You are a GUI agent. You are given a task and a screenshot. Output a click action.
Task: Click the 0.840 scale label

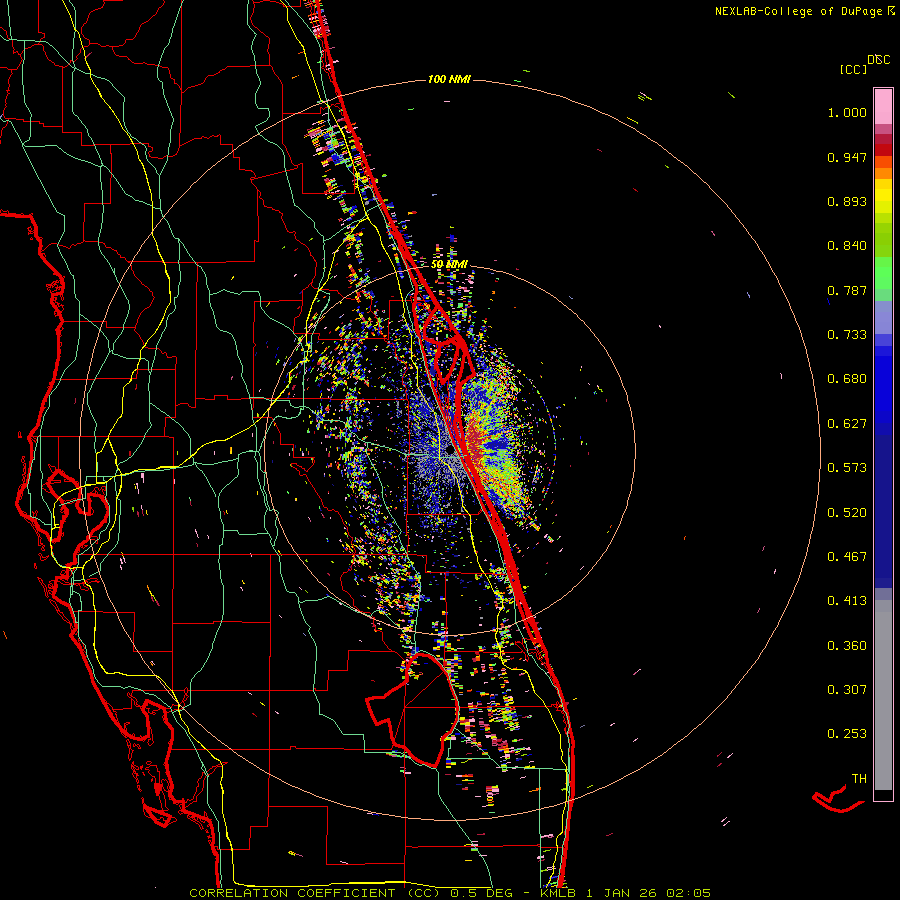[847, 246]
